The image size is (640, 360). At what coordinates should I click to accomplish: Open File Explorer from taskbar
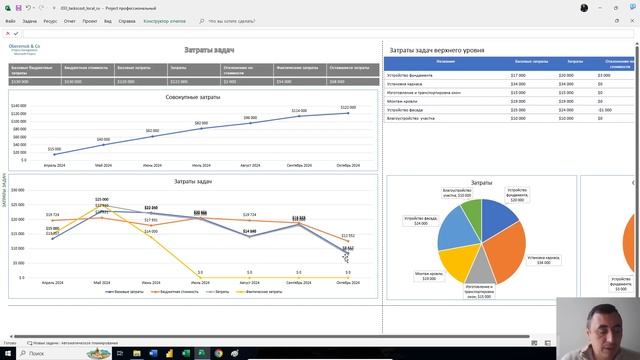point(137,353)
